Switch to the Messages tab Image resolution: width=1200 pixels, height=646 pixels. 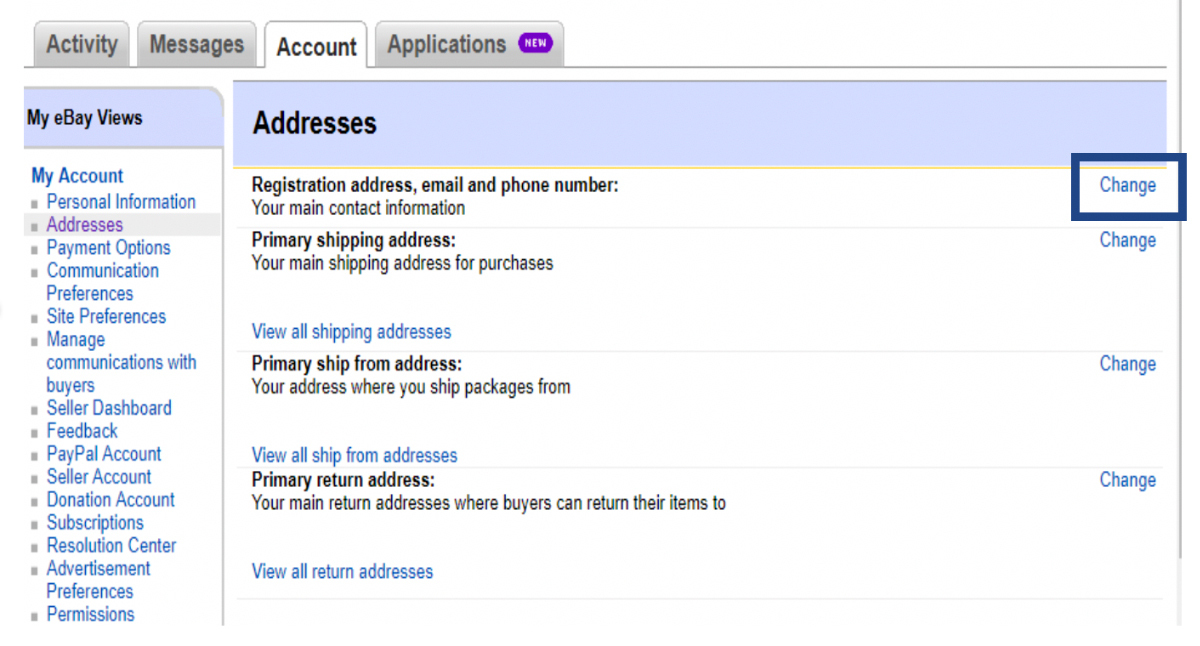pyautogui.click(x=196, y=44)
